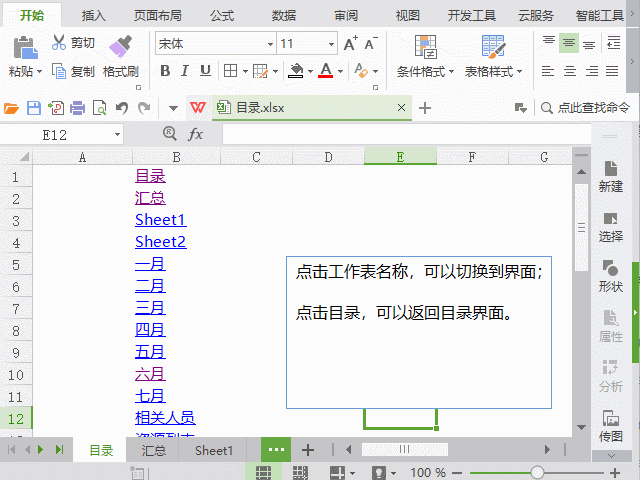Viewport: 640px width, 480px height.
Task: Expand the Name Box dropdown showing E12
Action: (117, 134)
